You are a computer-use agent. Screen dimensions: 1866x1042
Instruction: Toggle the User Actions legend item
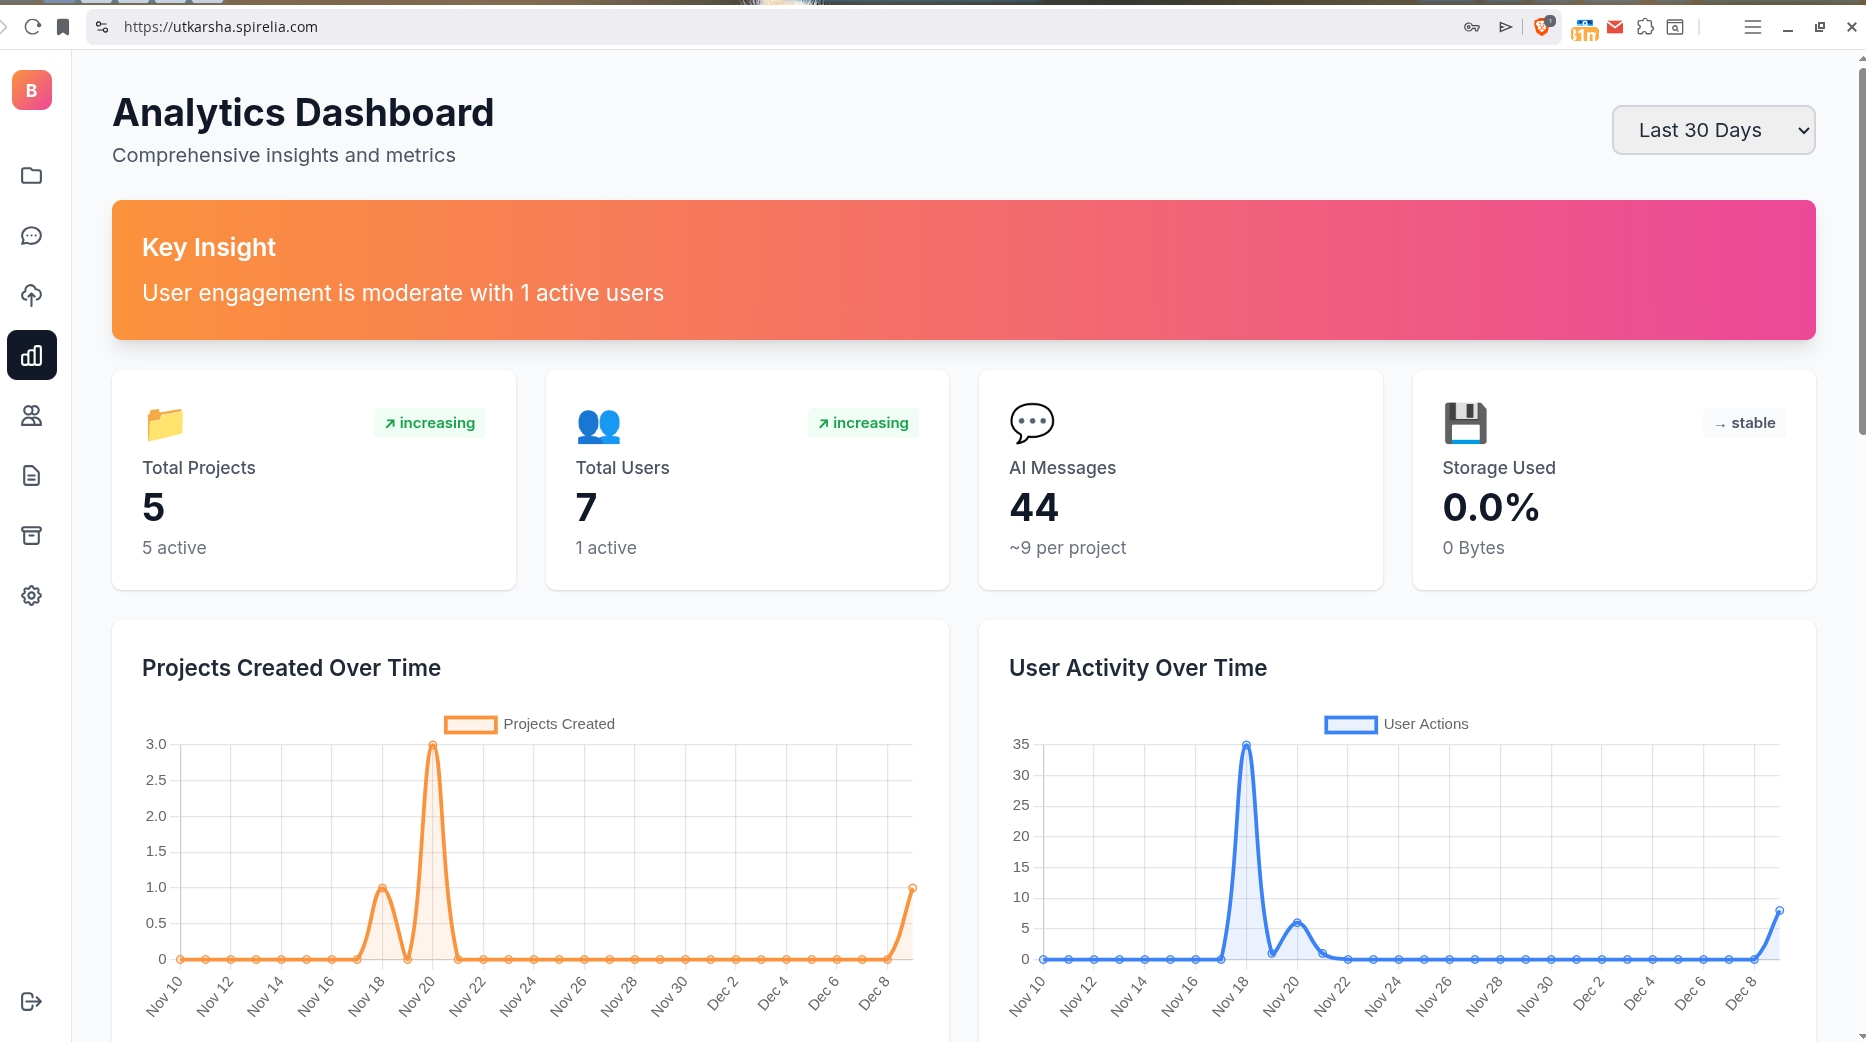tap(1397, 724)
